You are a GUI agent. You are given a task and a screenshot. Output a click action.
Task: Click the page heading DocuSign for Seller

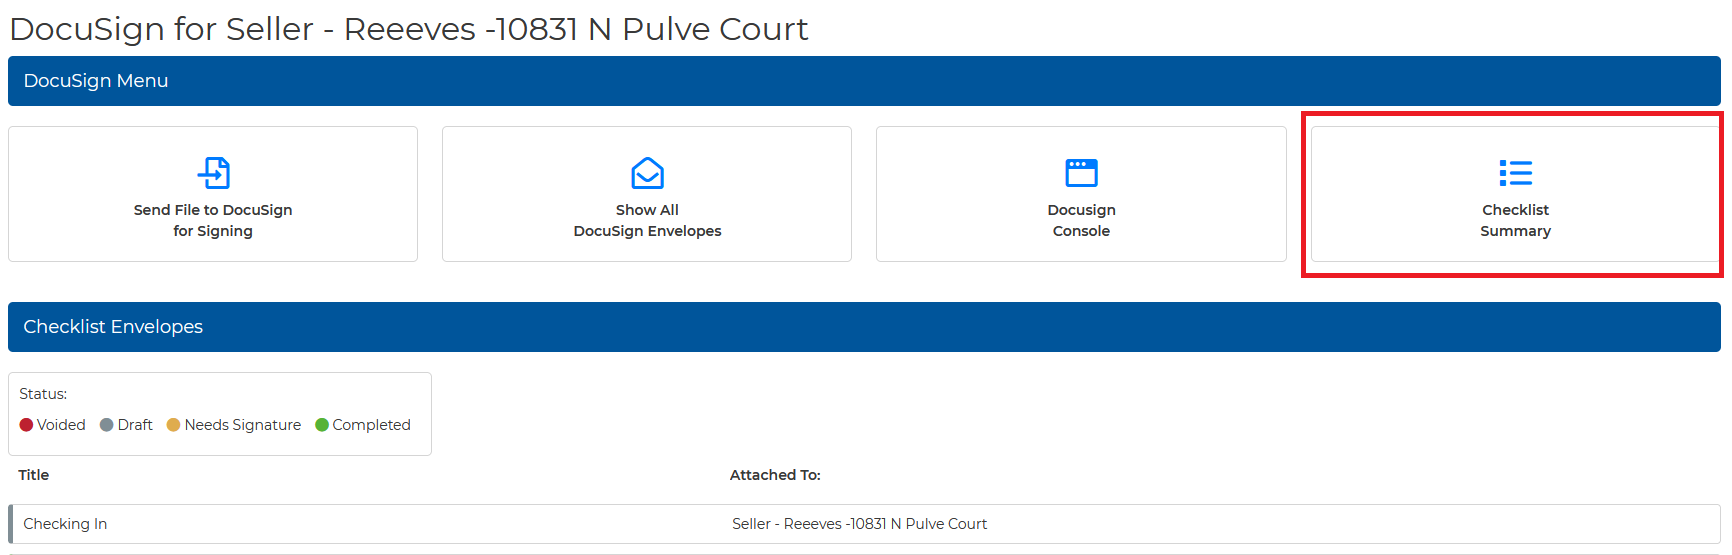(x=409, y=29)
